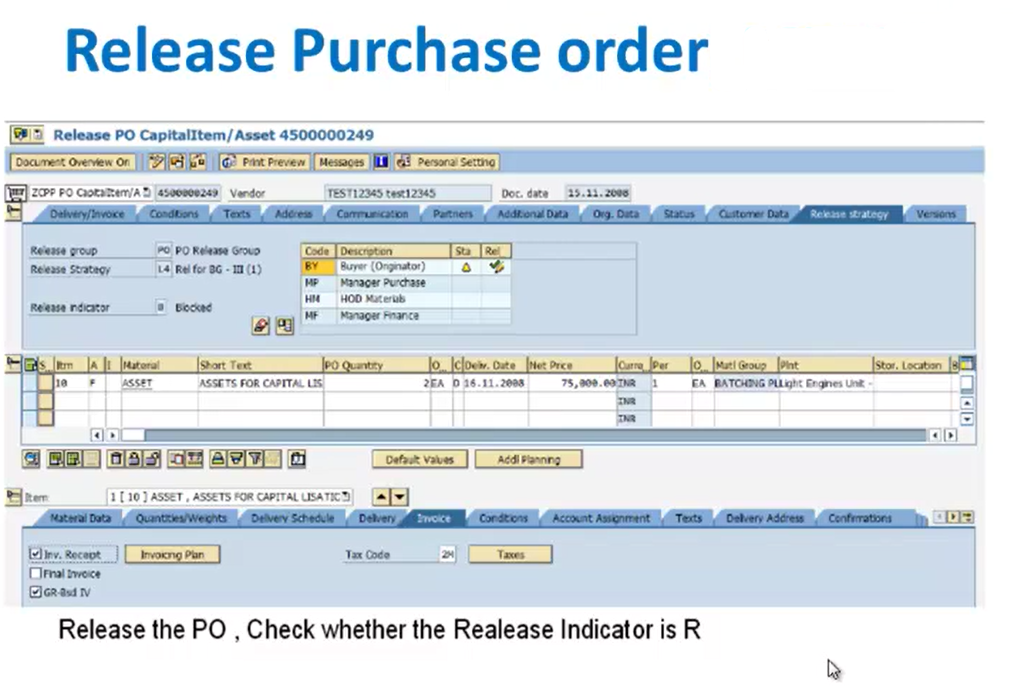Click the sort descending icon in the item toolbar

click(236, 459)
